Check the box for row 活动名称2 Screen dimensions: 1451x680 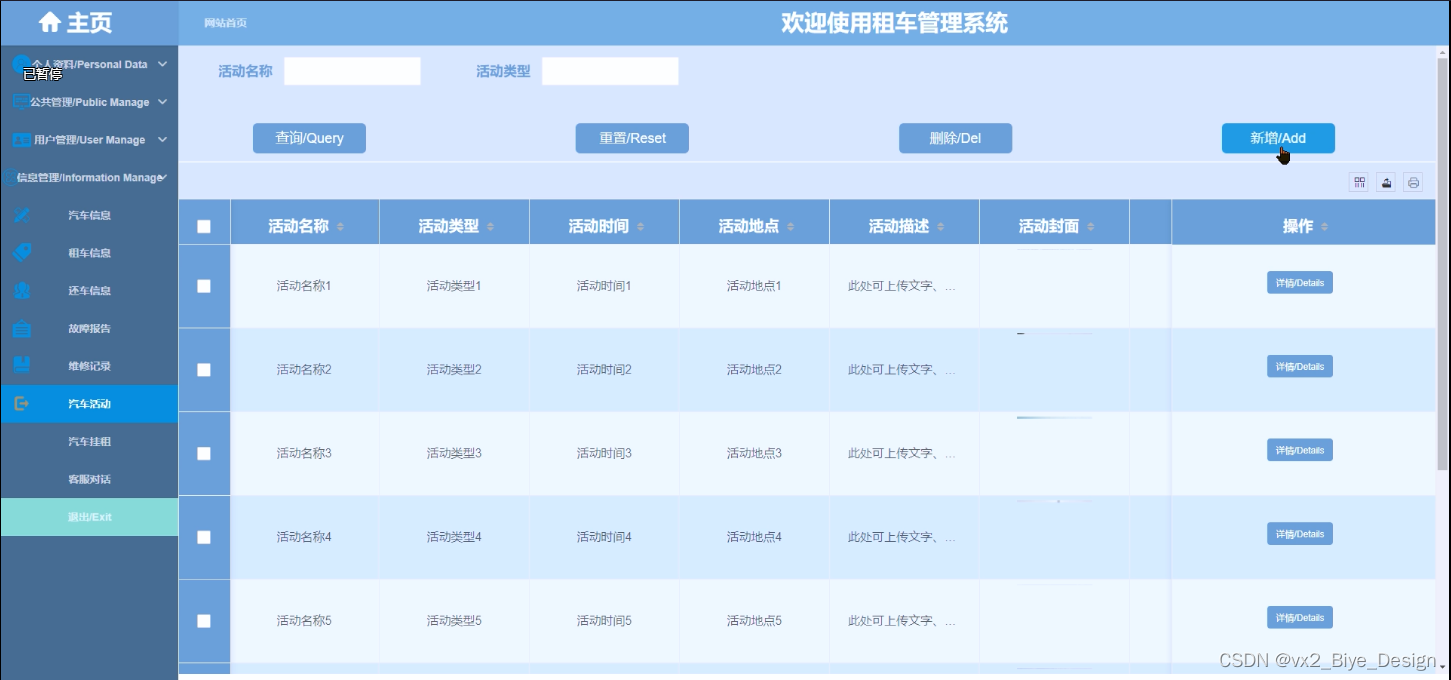204,370
